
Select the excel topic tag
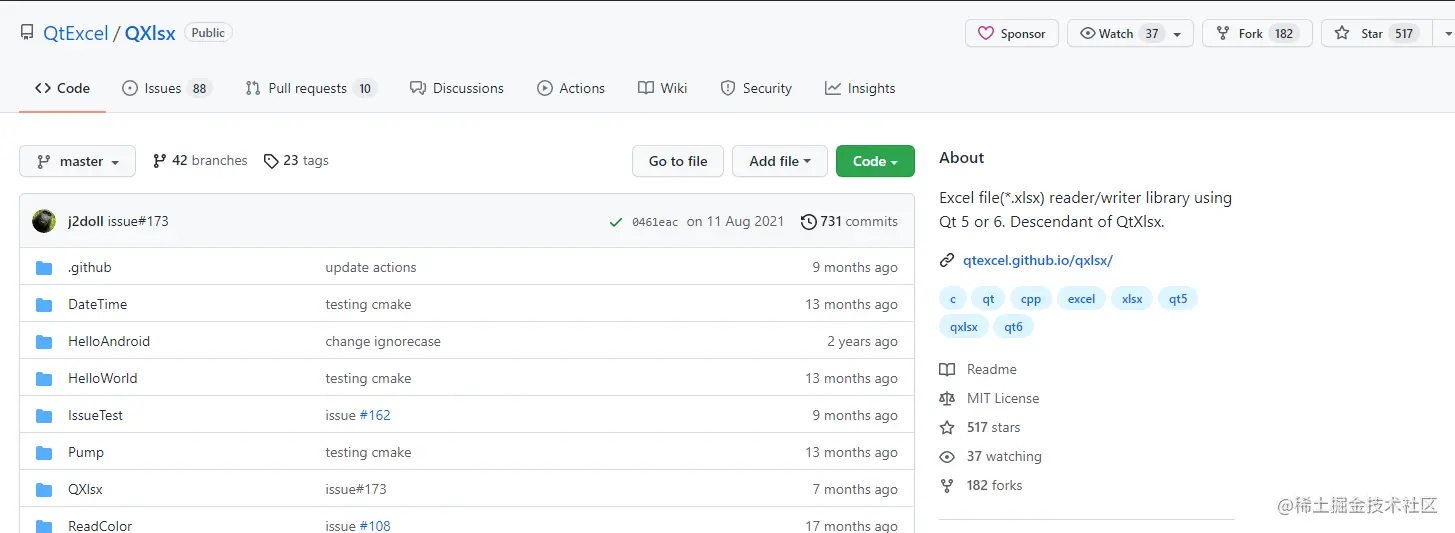tap(1081, 299)
